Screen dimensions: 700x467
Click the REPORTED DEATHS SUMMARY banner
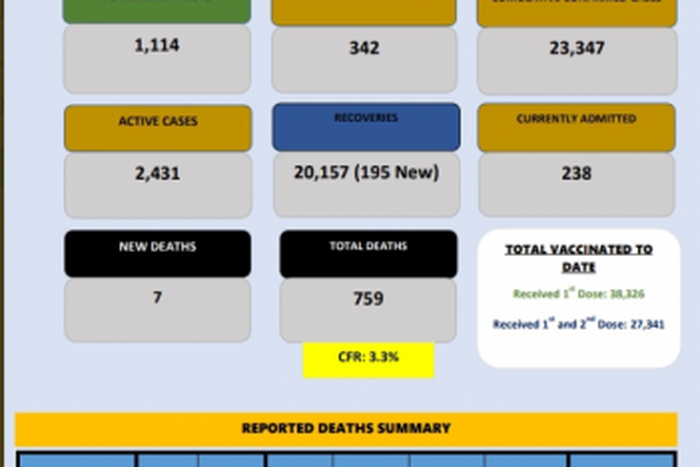346,428
